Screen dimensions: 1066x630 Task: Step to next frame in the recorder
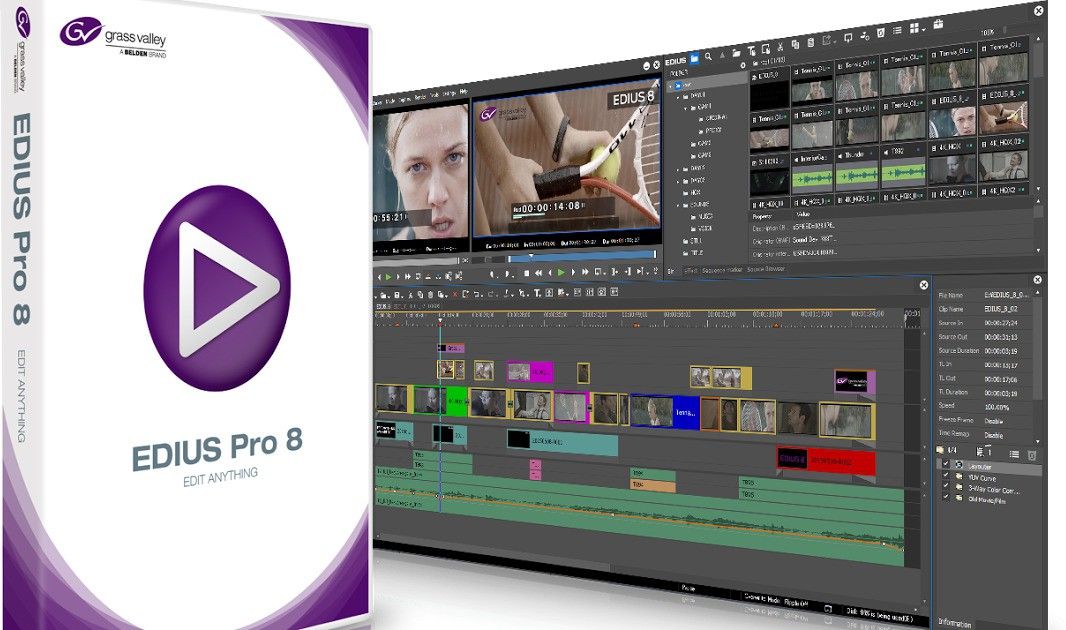tap(573, 273)
